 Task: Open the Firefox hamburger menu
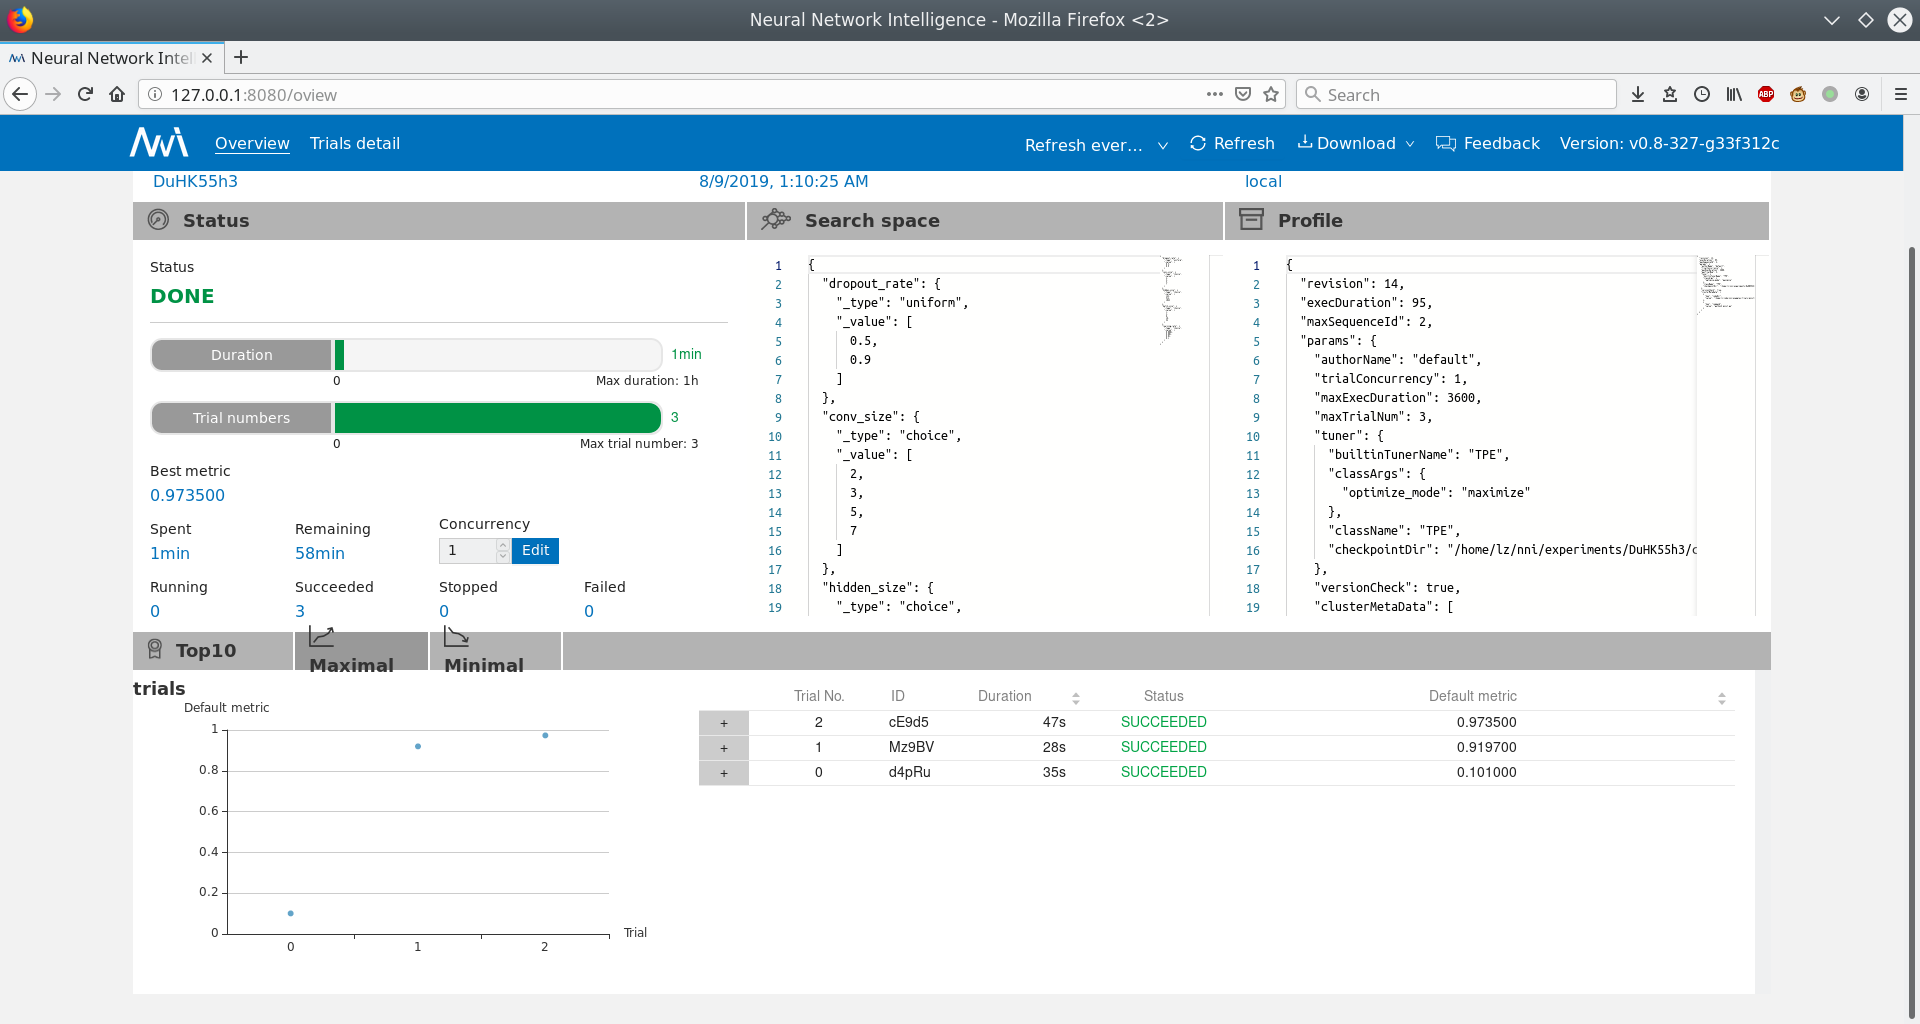(x=1901, y=94)
